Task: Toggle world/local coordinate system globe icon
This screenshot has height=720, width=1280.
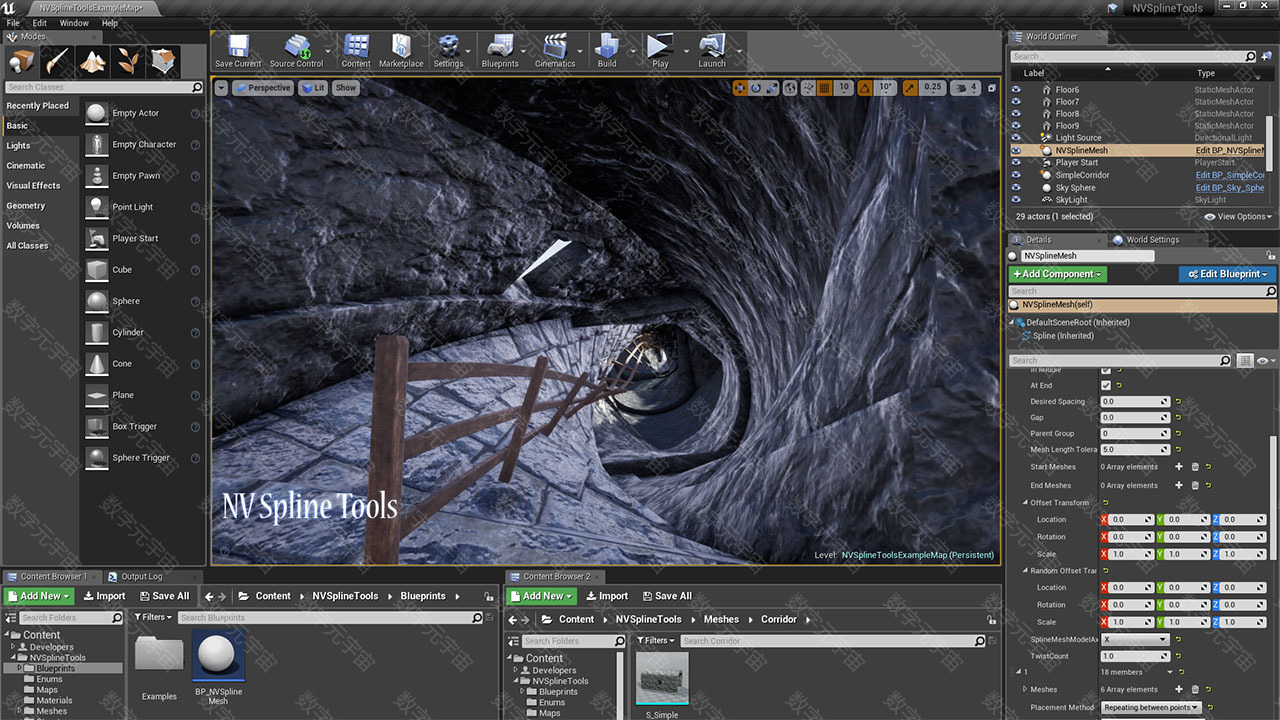Action: tap(791, 88)
